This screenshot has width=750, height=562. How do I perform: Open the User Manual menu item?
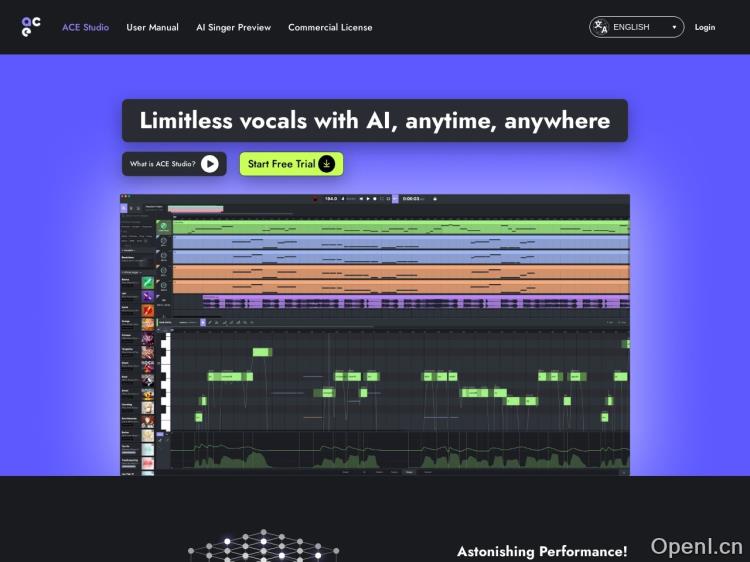tap(152, 27)
